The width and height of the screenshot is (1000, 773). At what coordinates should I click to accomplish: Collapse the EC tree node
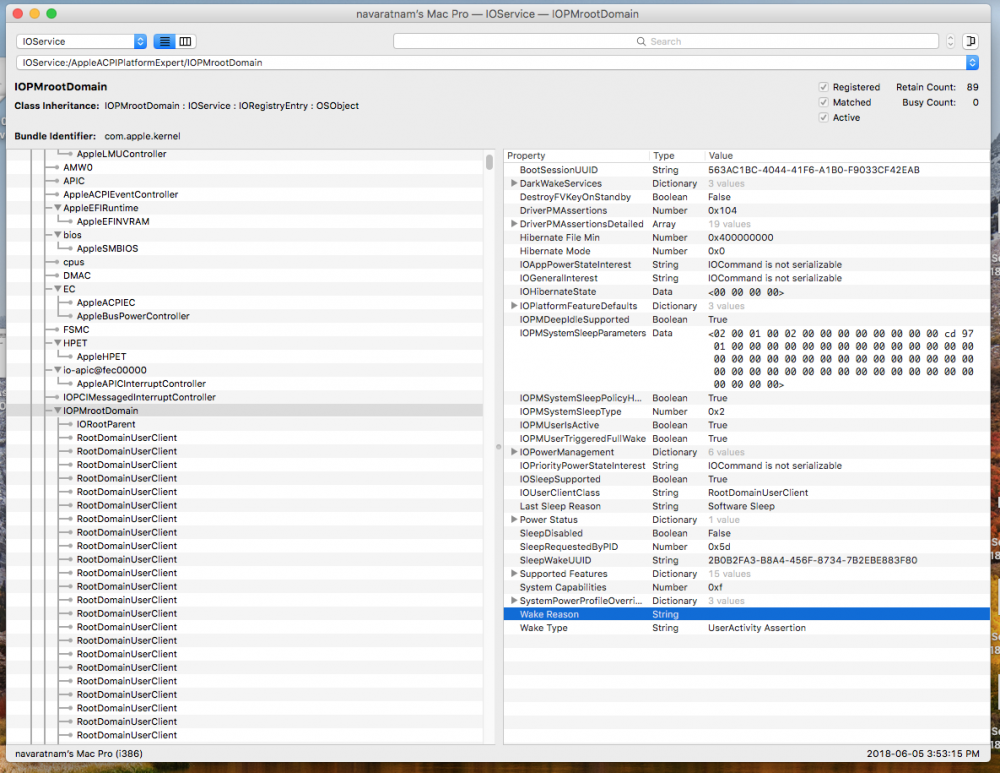pyautogui.click(x=57, y=289)
